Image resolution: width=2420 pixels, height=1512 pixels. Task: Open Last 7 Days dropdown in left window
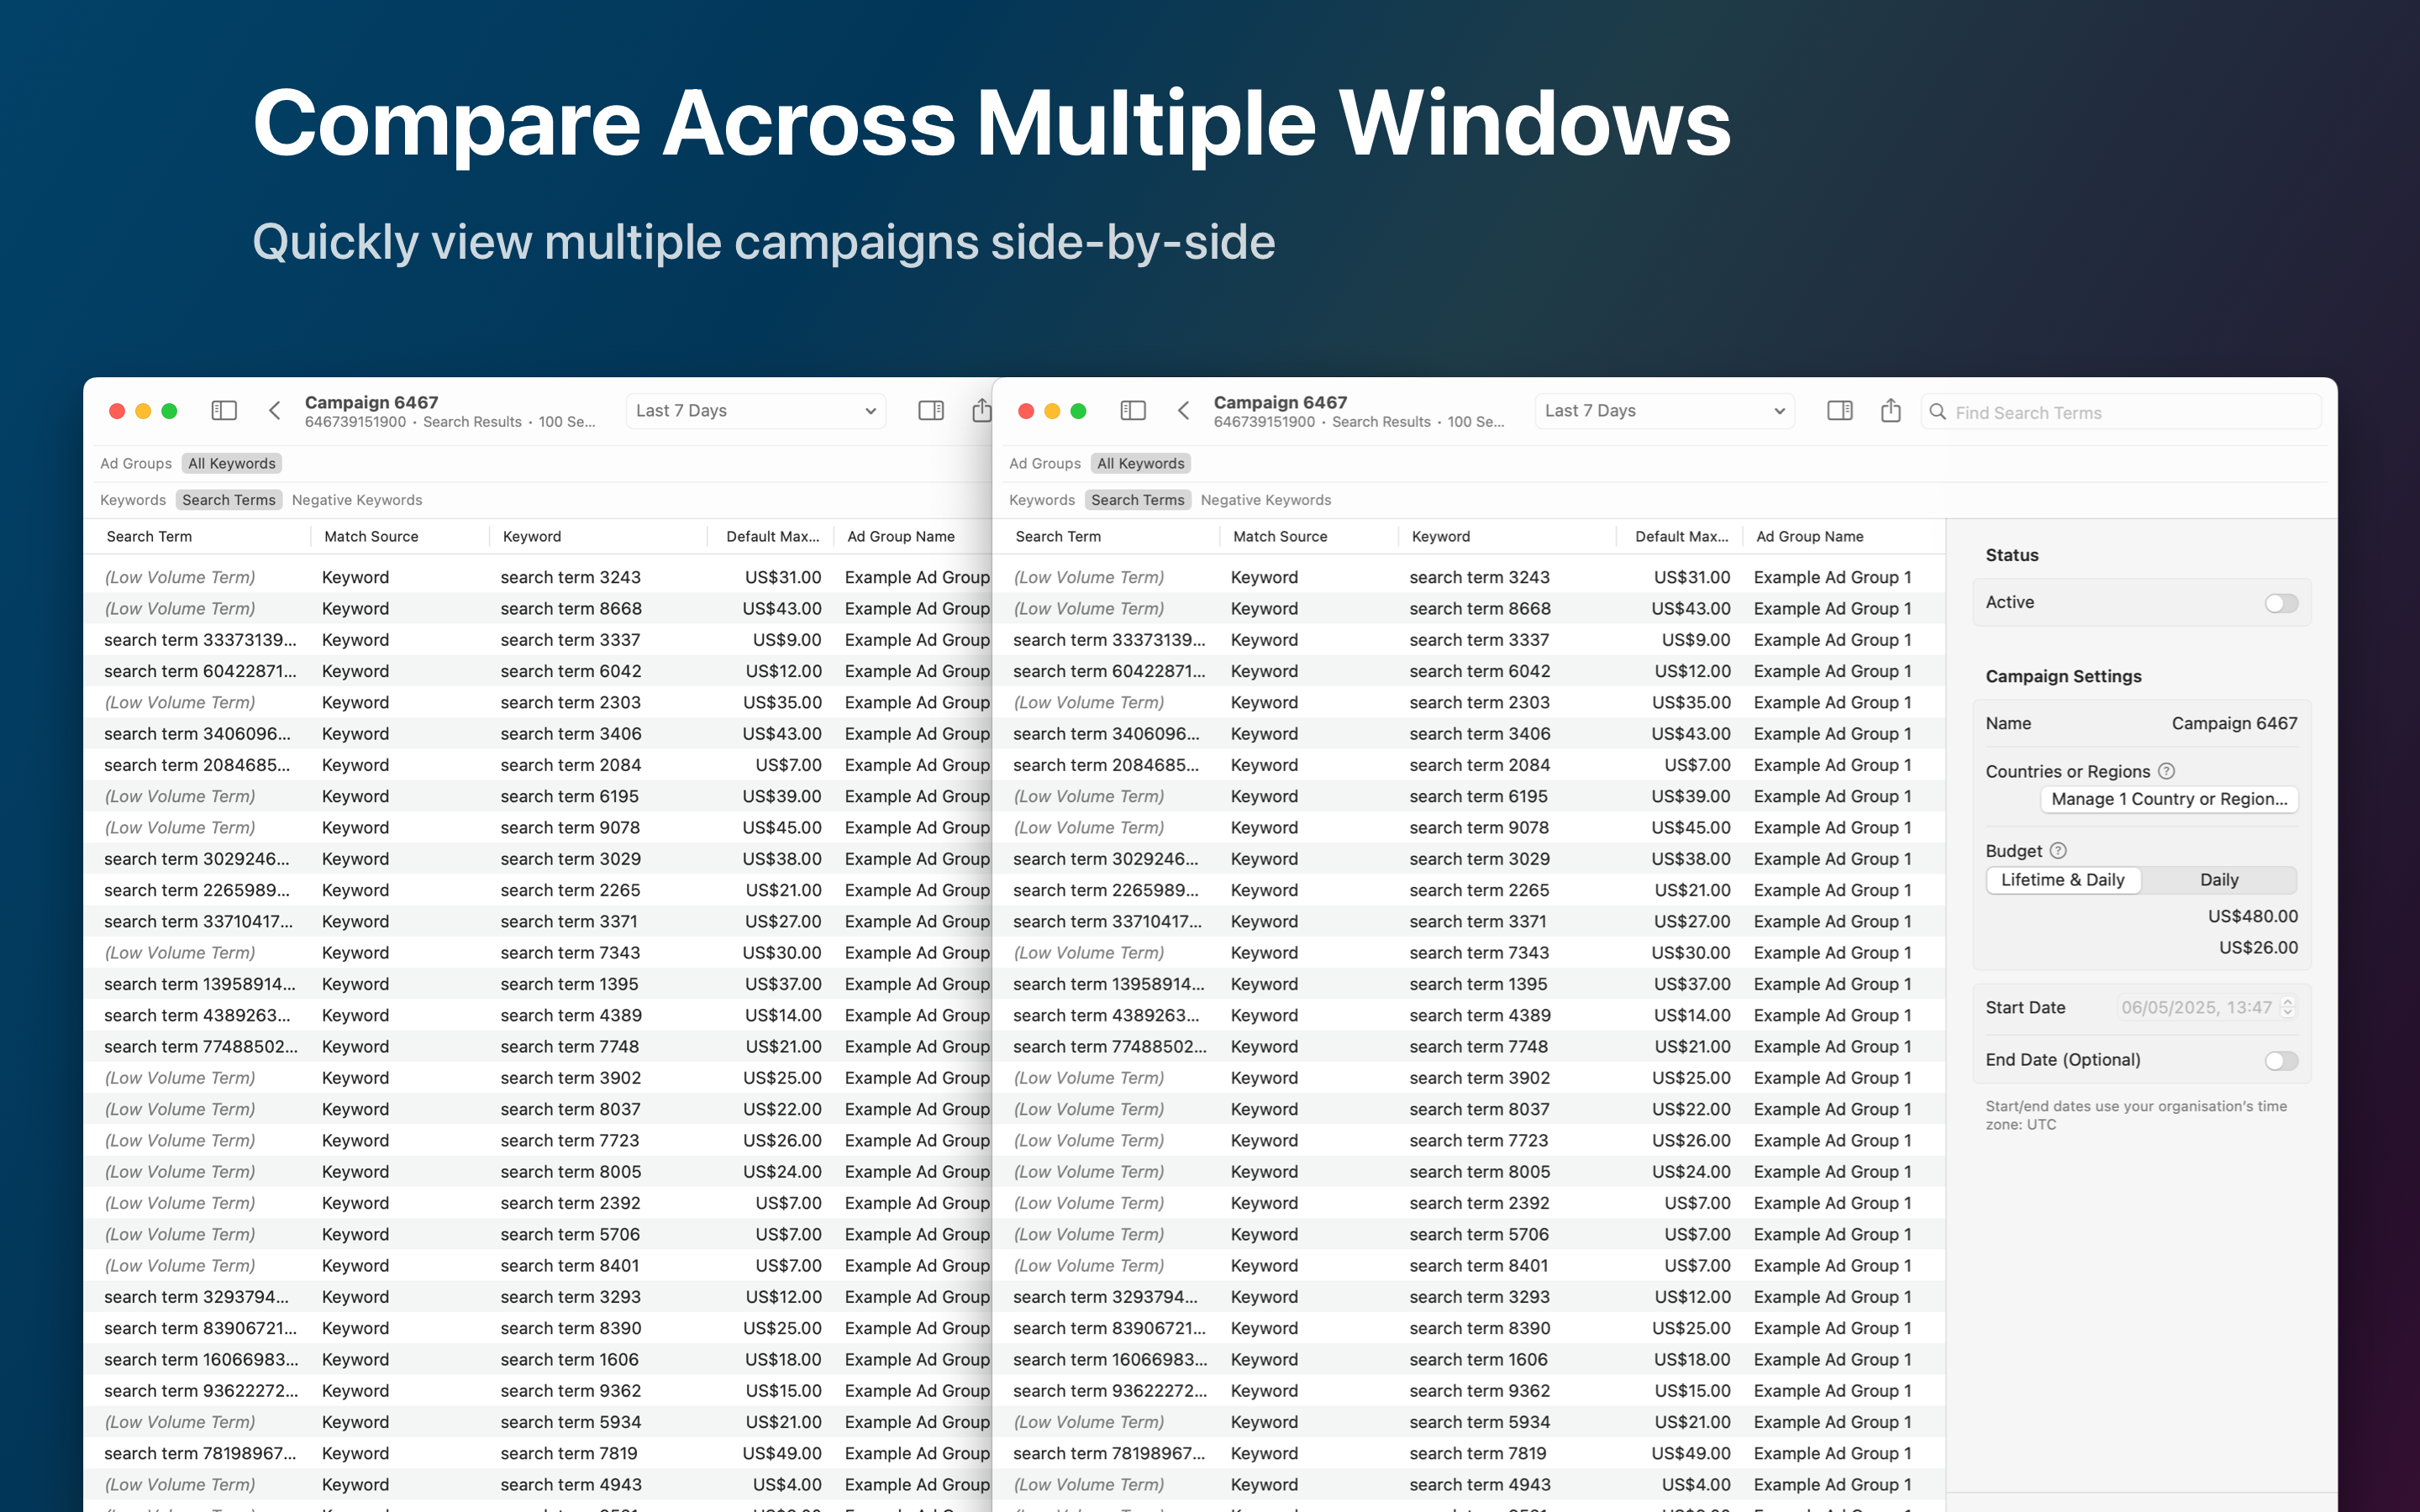756,411
